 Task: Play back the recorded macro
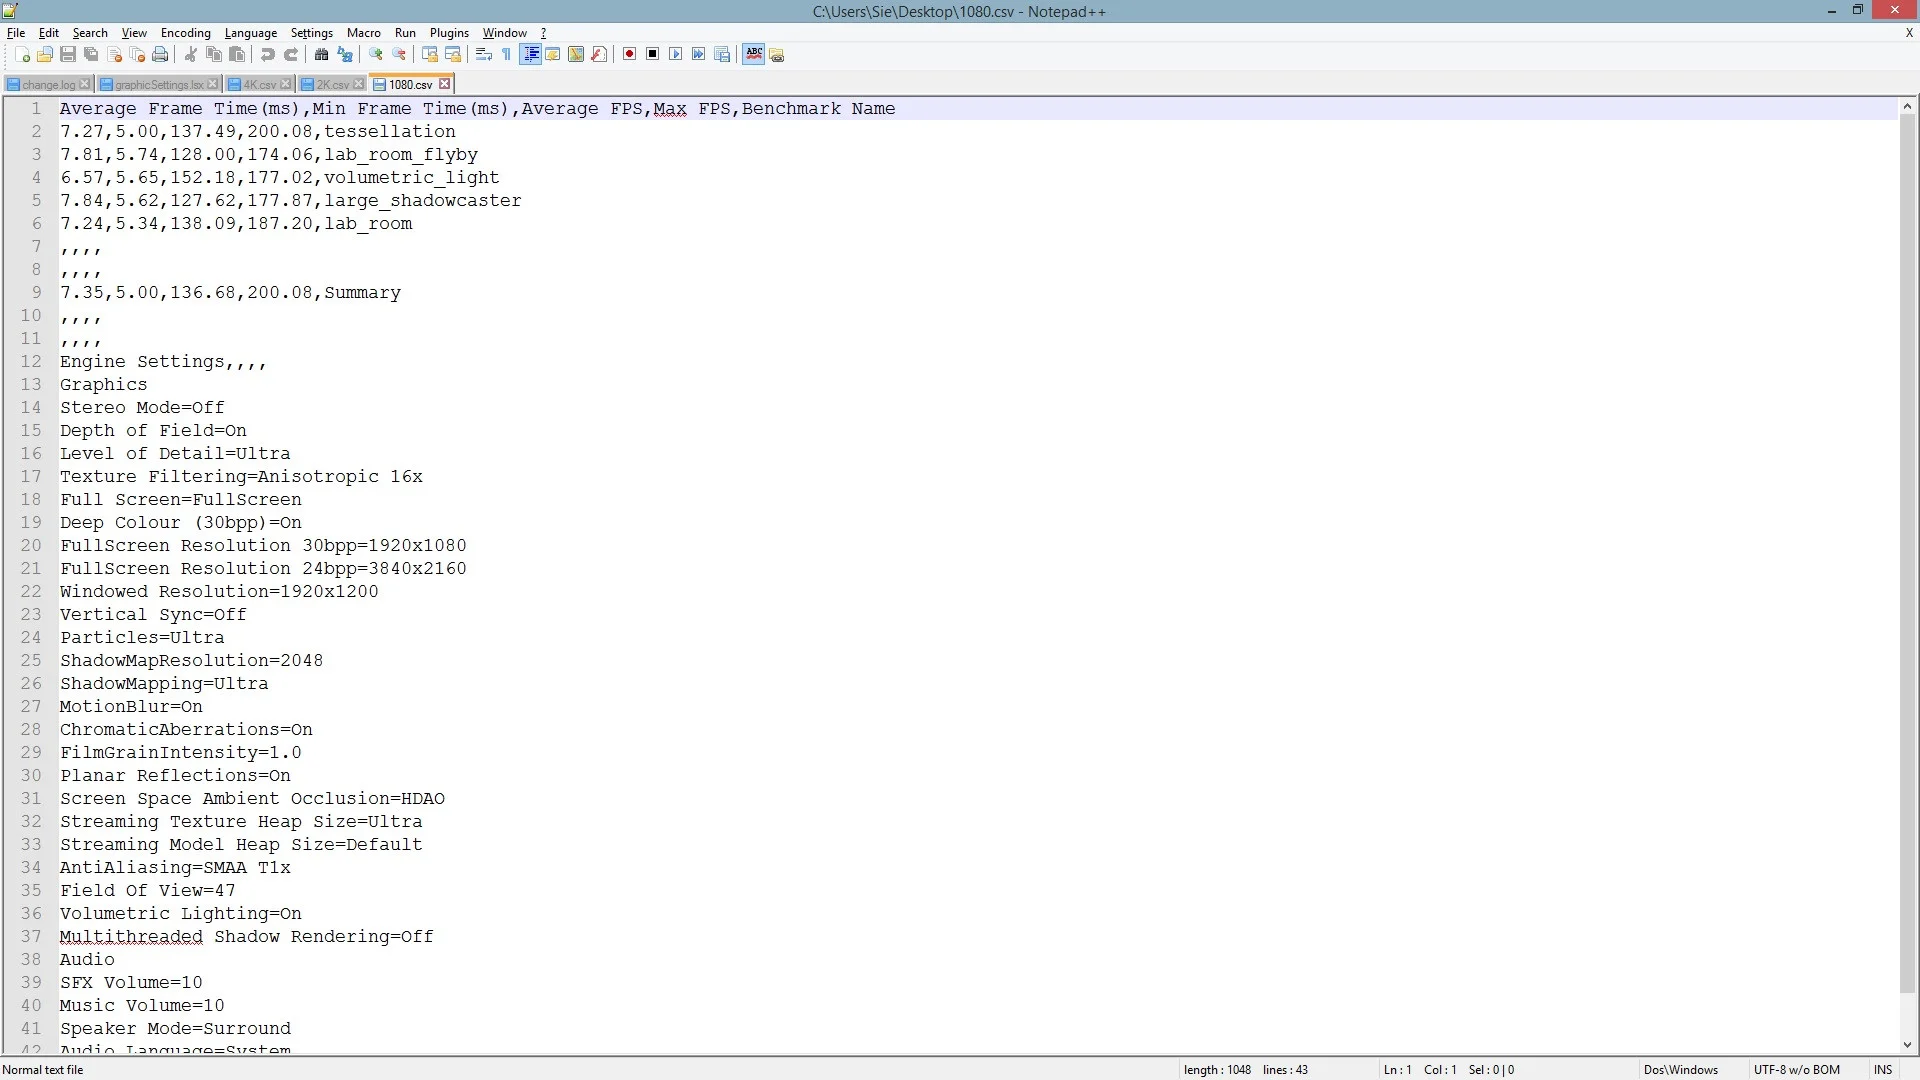pos(676,54)
